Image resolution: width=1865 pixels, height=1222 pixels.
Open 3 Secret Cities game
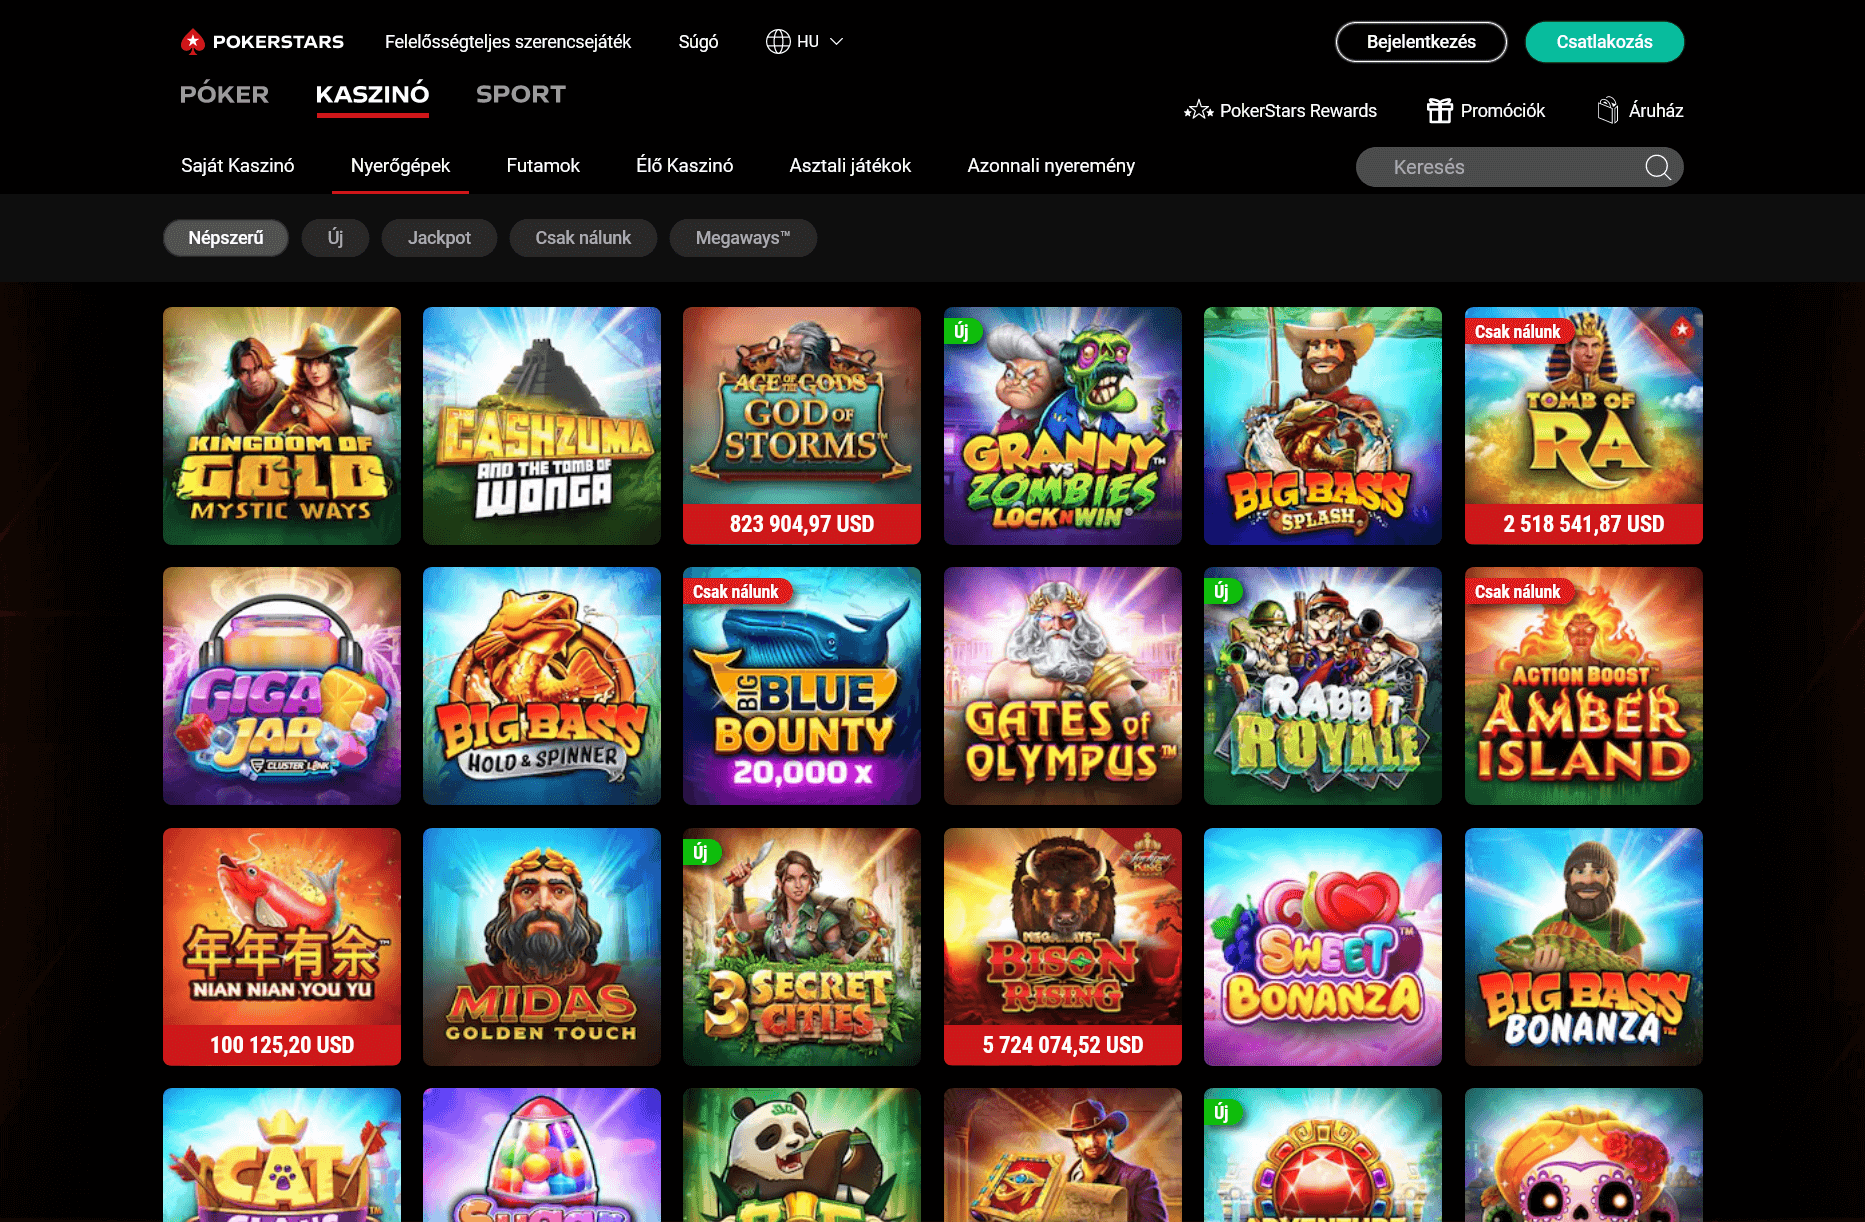(x=802, y=947)
